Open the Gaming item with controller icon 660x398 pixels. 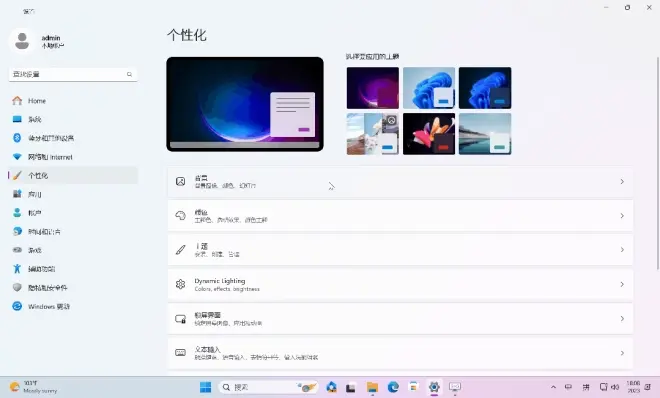(x=72, y=250)
